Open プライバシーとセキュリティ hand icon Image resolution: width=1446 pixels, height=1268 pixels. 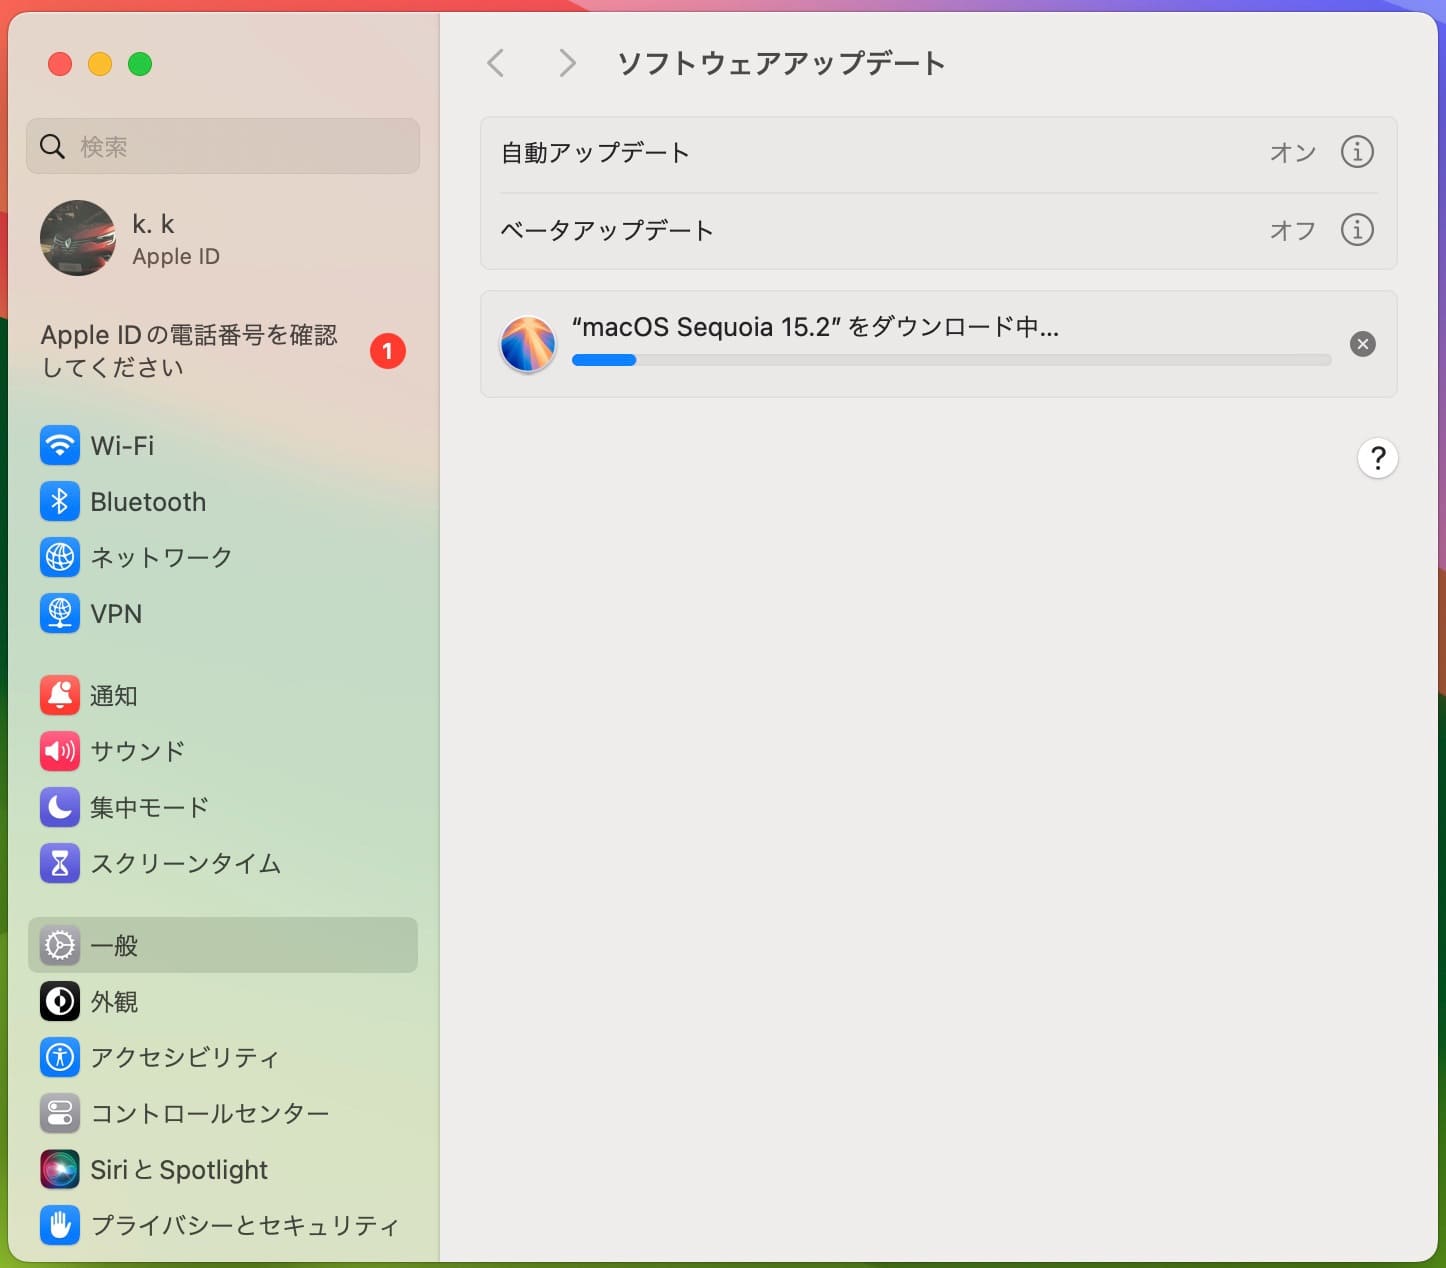pos(60,1225)
